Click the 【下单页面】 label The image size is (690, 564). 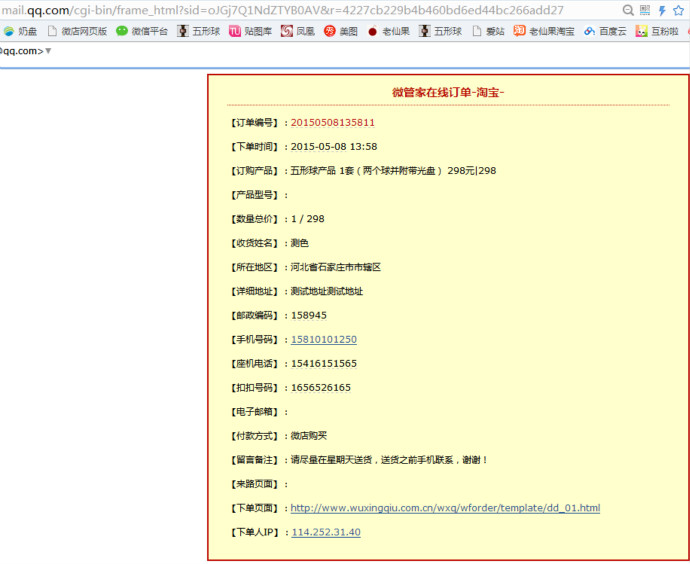(x=254, y=508)
